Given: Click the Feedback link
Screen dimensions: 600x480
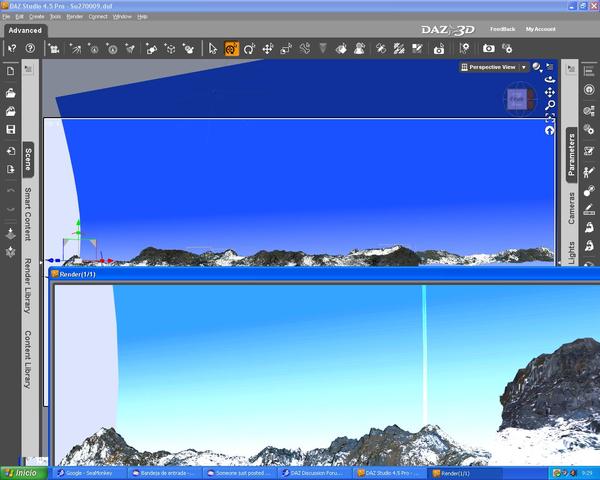Looking at the screenshot, I should pos(502,29).
